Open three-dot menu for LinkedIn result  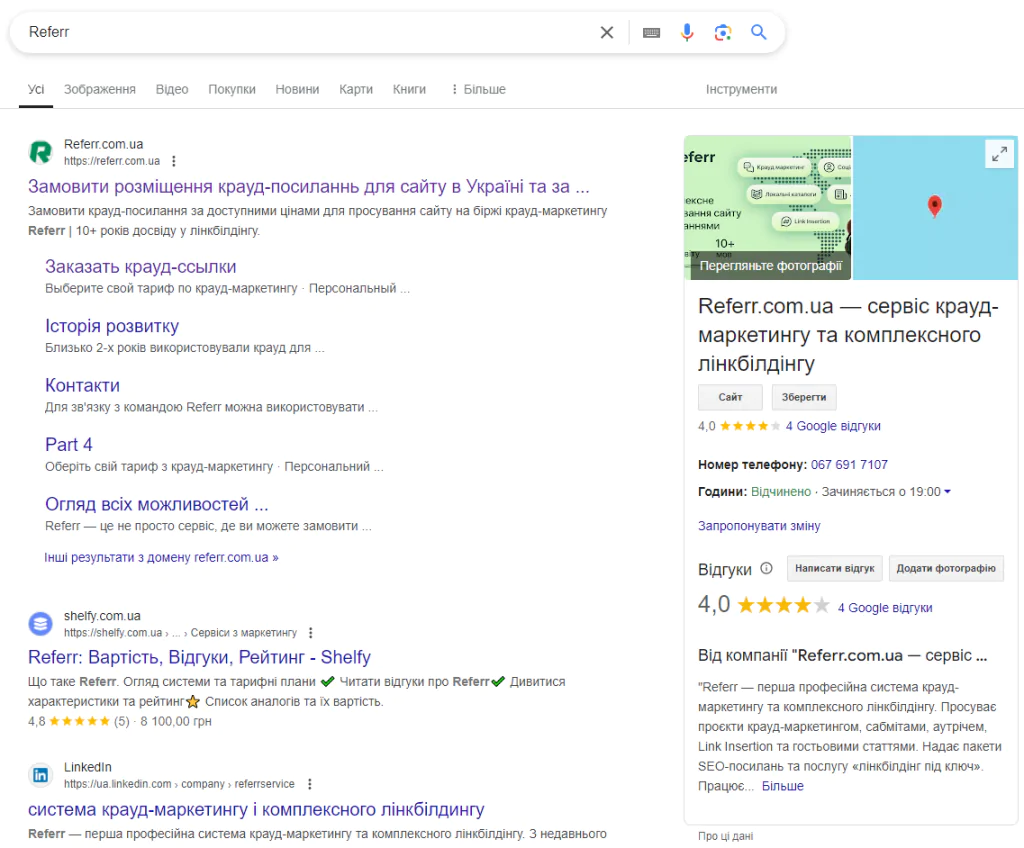(x=309, y=784)
